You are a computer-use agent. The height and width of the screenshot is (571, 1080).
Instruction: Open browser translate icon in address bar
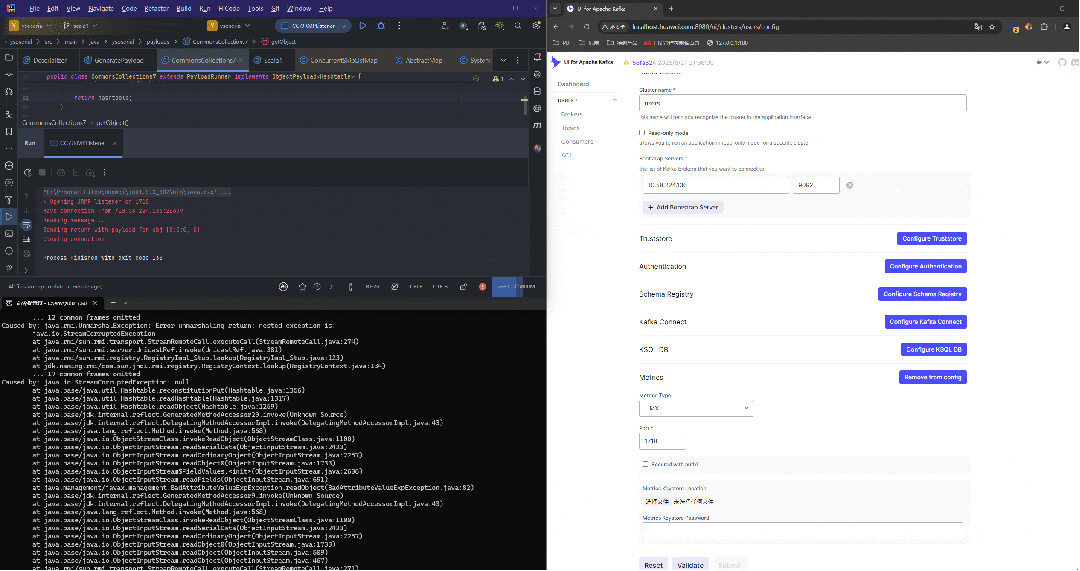click(x=977, y=27)
